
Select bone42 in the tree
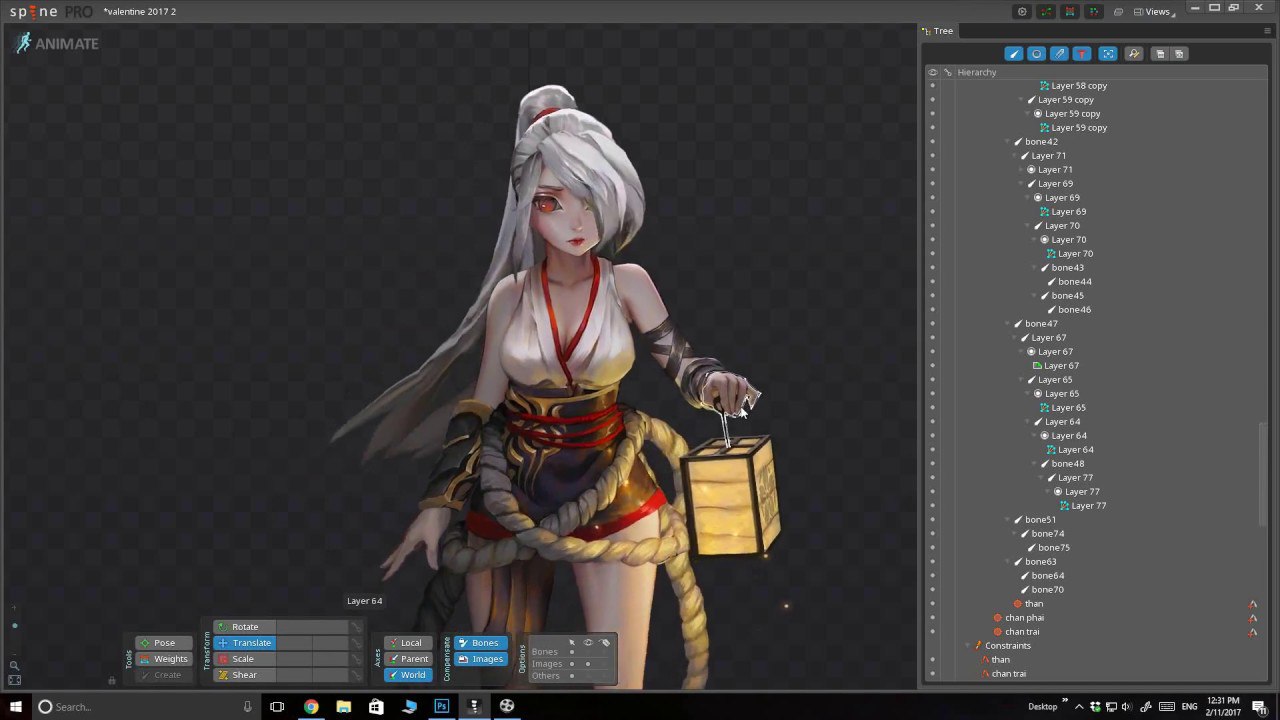pyautogui.click(x=1041, y=142)
